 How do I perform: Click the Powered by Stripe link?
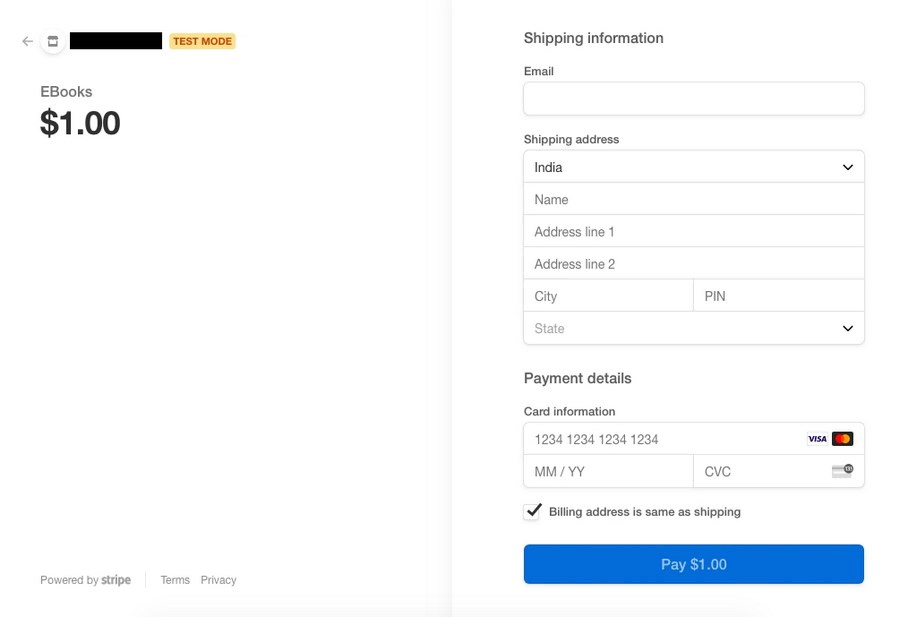click(85, 580)
